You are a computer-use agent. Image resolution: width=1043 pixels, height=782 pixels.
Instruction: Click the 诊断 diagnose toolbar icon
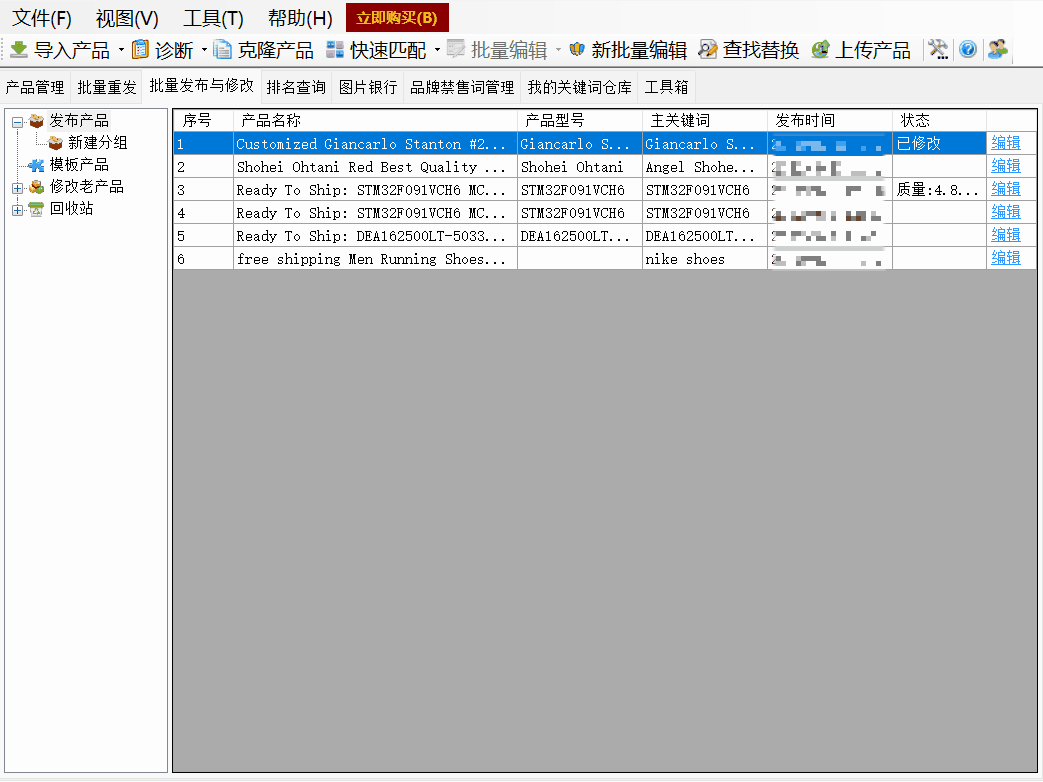click(x=141, y=49)
